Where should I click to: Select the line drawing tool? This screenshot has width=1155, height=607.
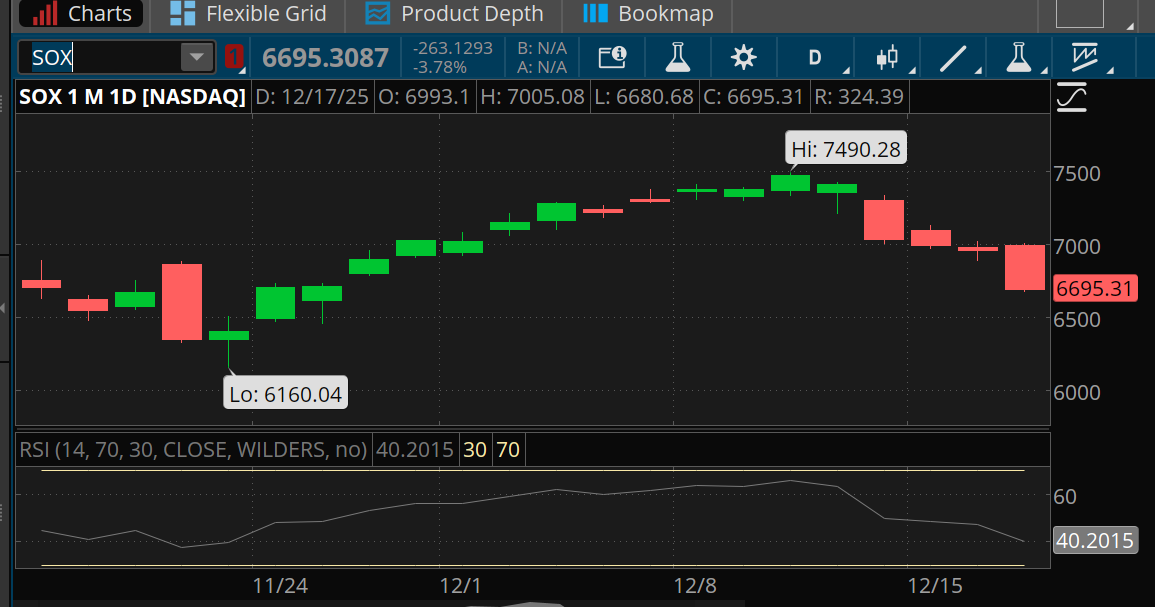click(953, 57)
